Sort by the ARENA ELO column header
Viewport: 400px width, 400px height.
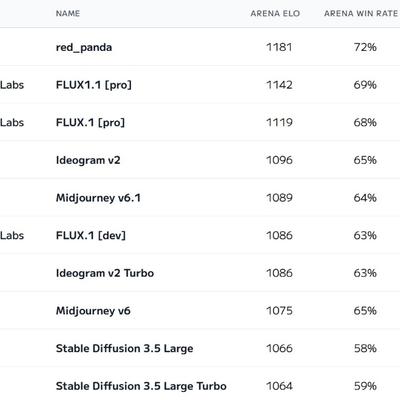[x=275, y=13]
